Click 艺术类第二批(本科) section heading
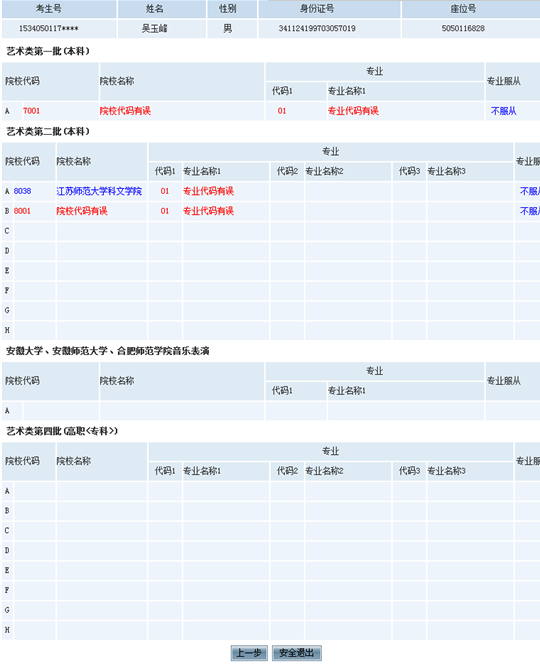This screenshot has width=540, height=664. (x=48, y=132)
